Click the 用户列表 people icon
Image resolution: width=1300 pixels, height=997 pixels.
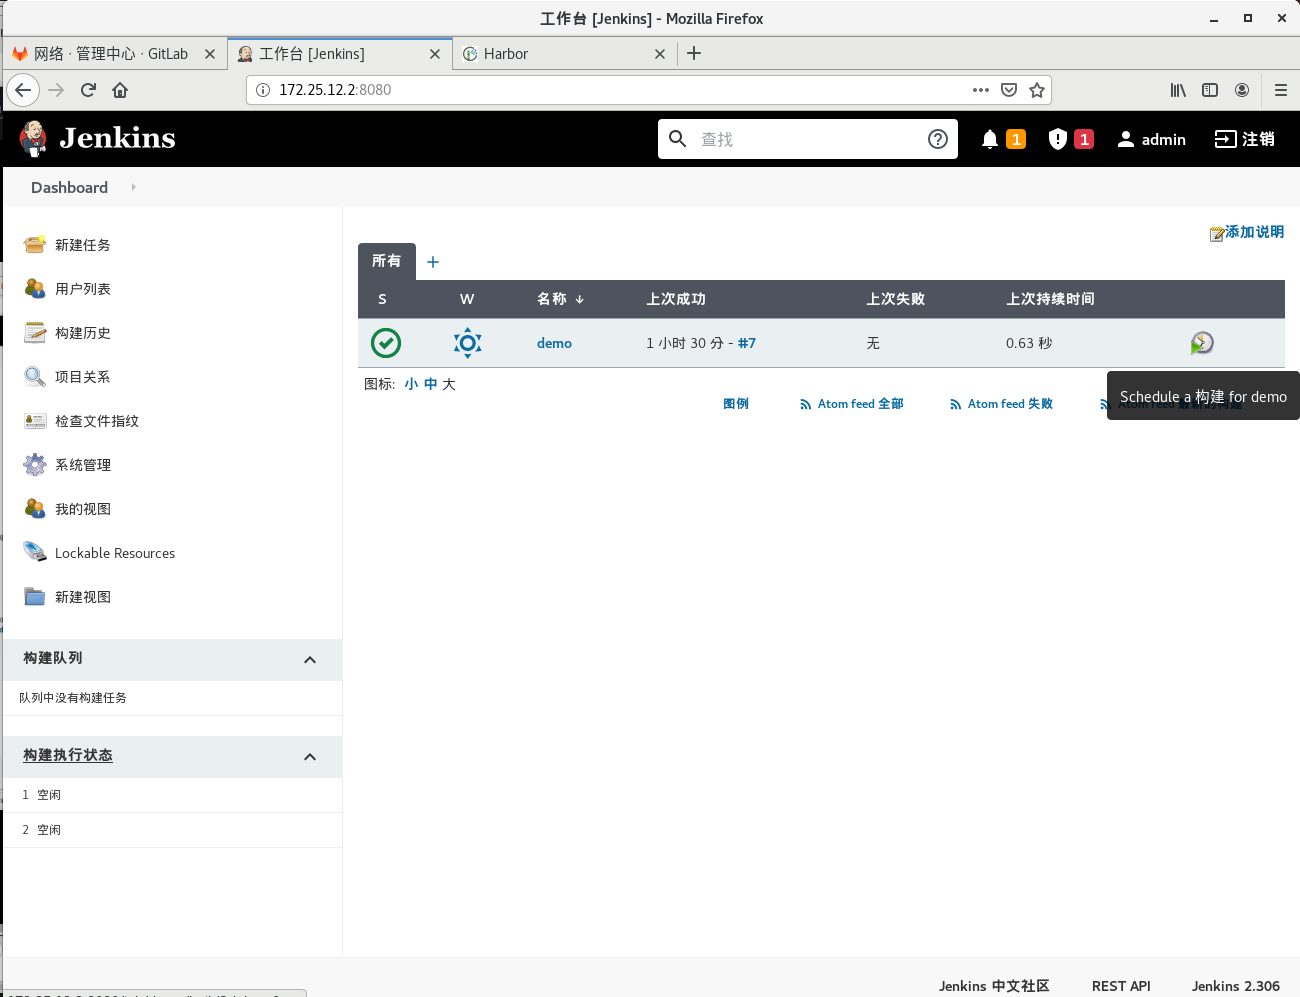pyautogui.click(x=35, y=289)
